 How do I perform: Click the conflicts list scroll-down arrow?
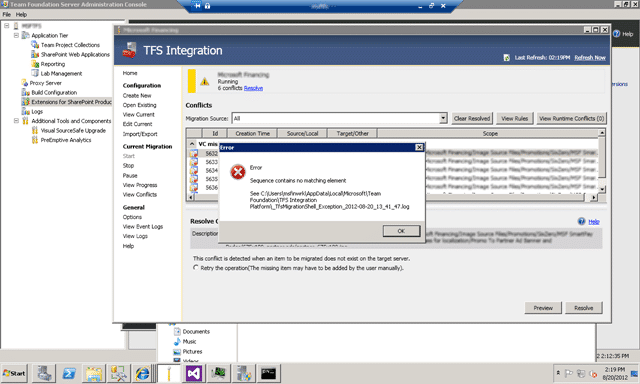click(x=602, y=189)
